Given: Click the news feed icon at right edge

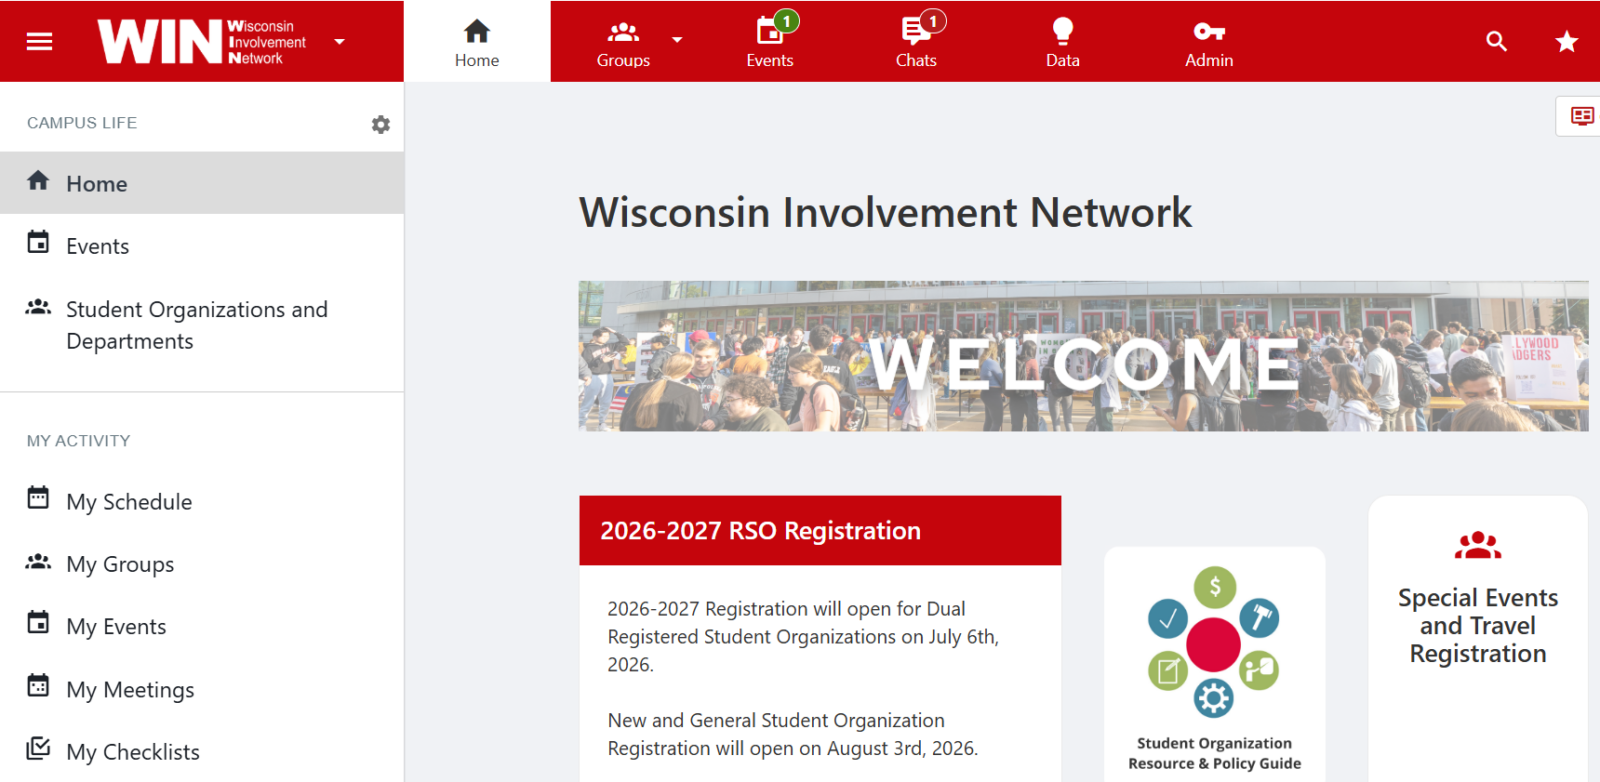Looking at the screenshot, I should tap(1582, 116).
